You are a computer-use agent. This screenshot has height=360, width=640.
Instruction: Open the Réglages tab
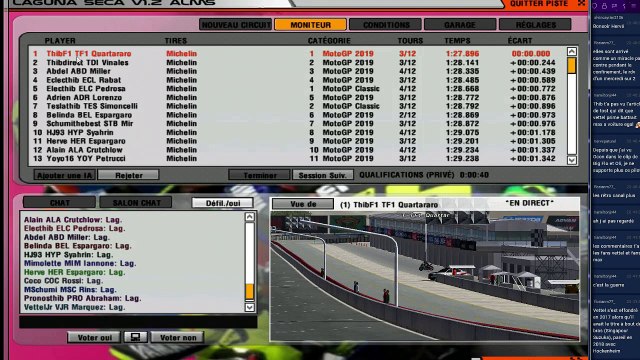535,24
